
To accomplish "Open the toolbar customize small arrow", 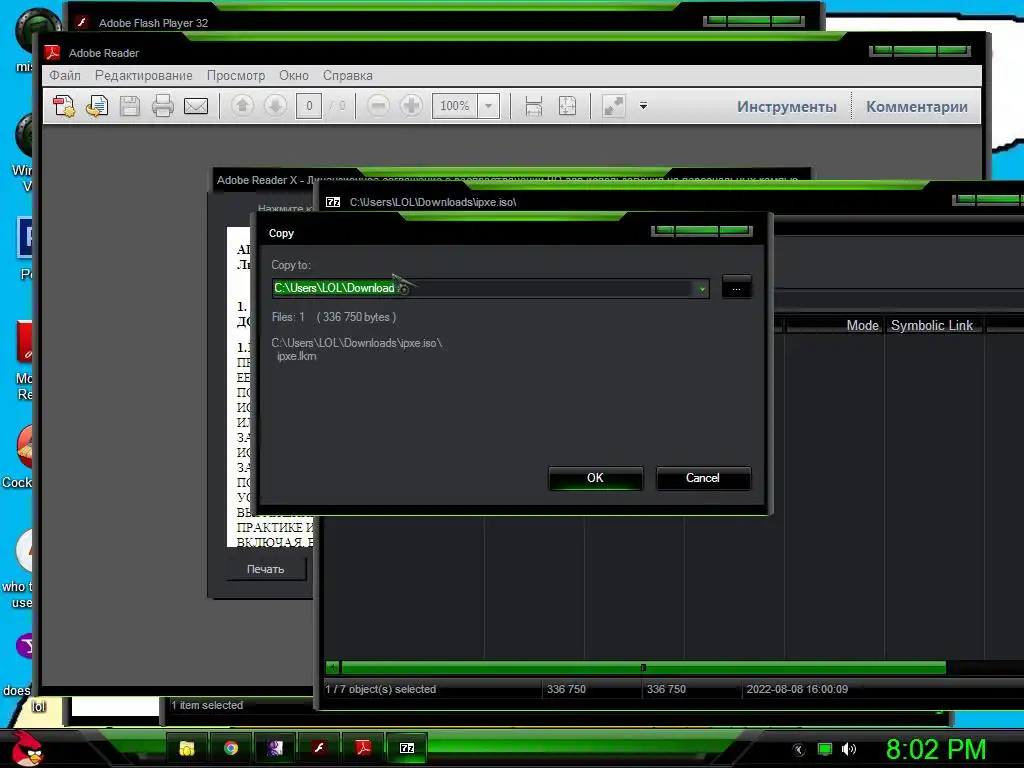I will [x=643, y=105].
